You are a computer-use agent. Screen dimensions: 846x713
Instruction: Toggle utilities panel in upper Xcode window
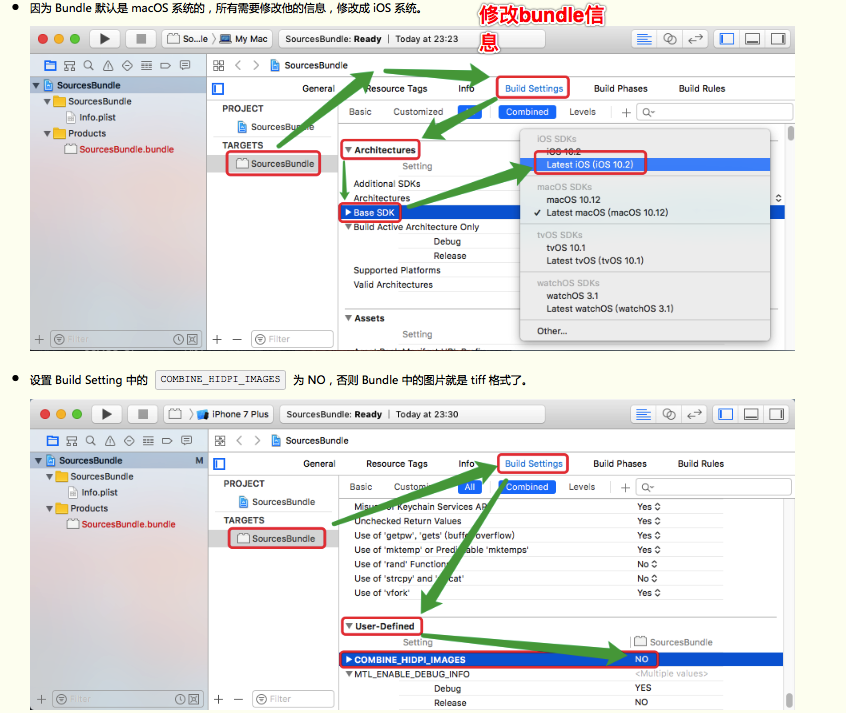tap(778, 39)
